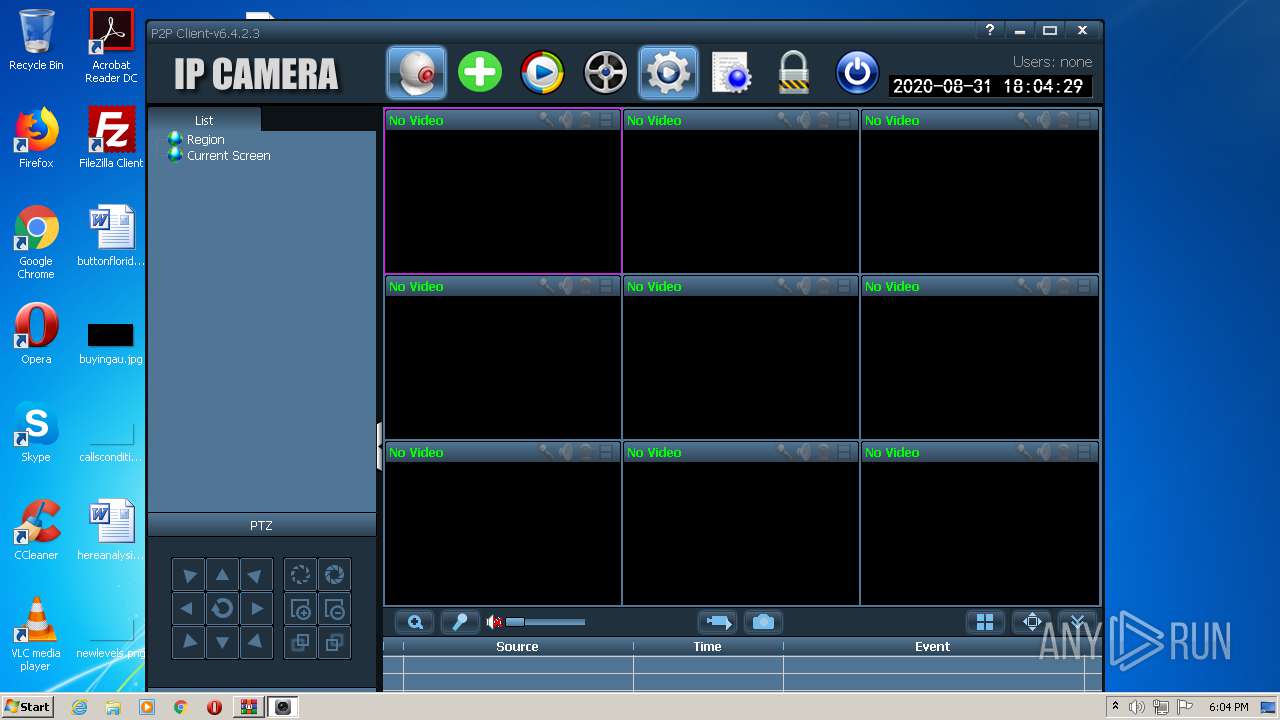Screen dimensions: 1280x720
Task: Move PTZ camera diagonally down-right
Action: [256, 642]
